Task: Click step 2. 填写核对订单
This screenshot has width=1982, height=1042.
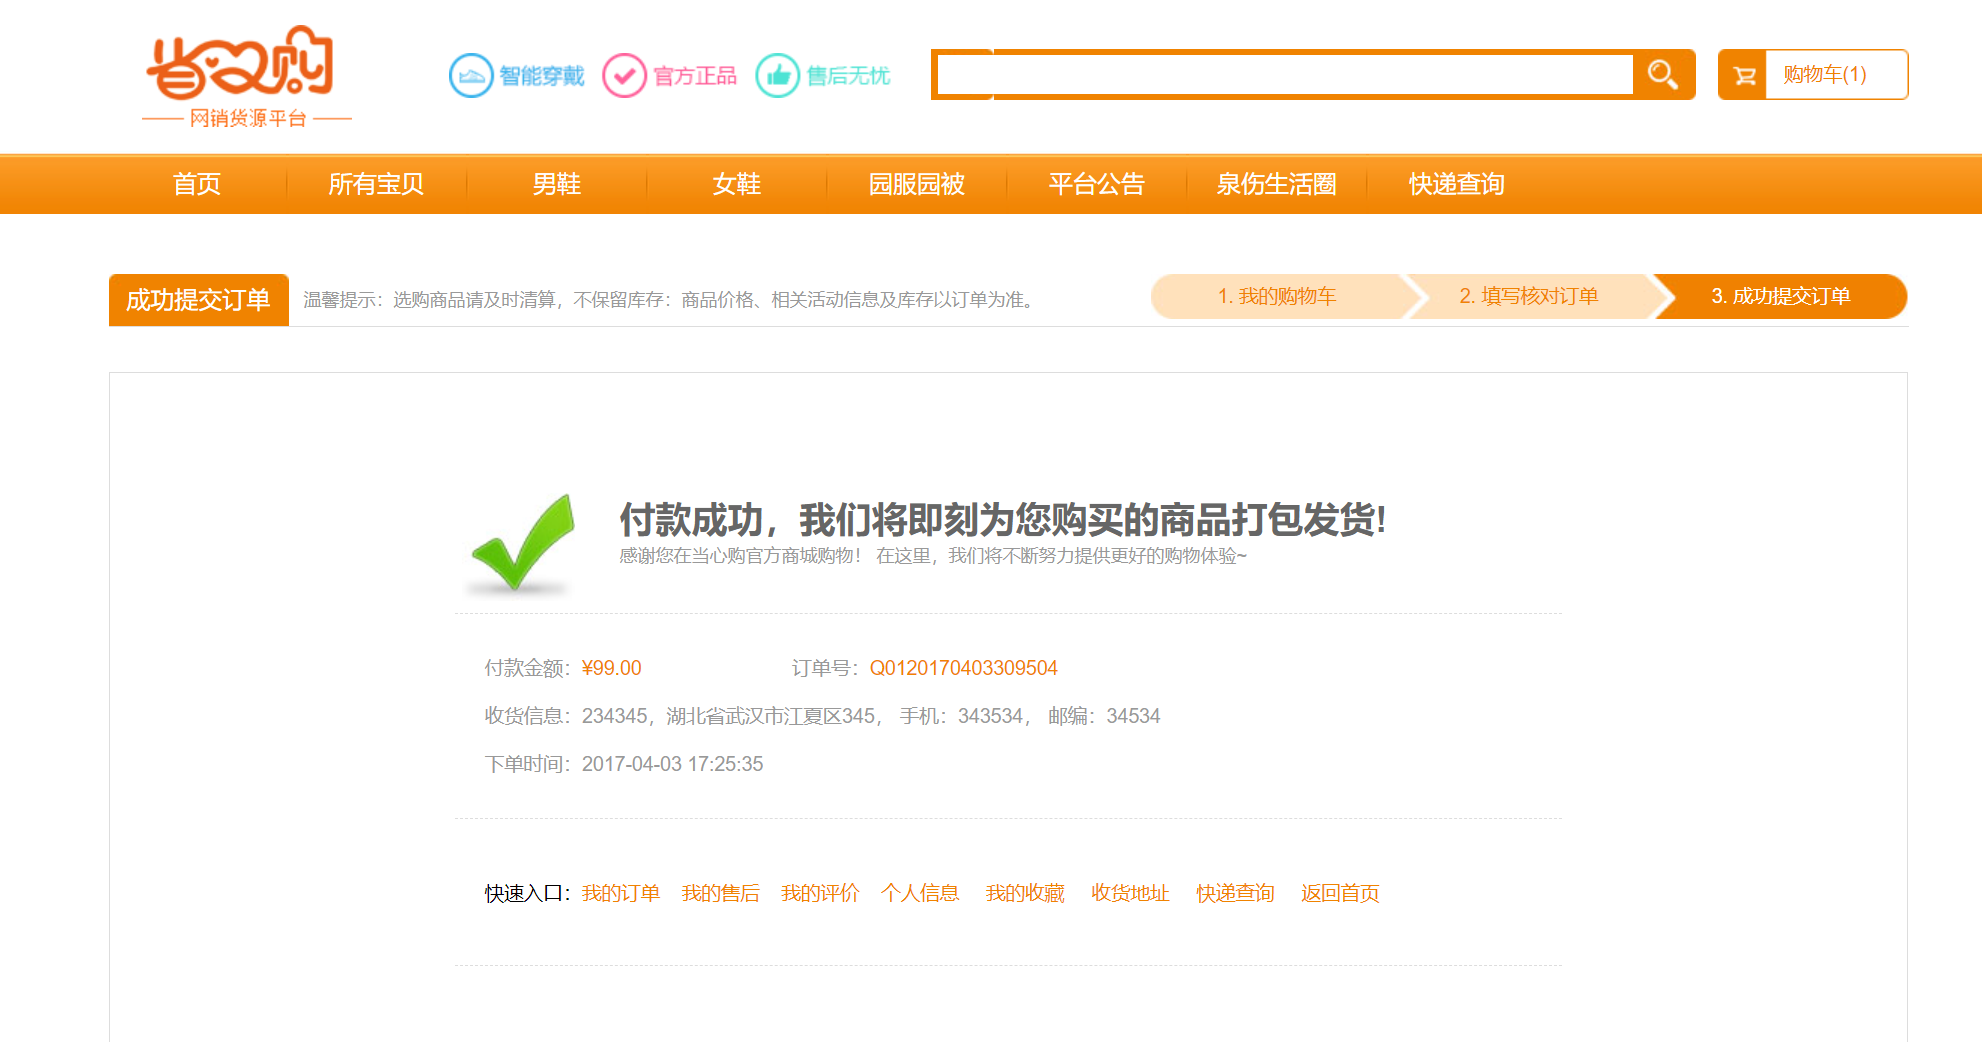Action: (1529, 297)
